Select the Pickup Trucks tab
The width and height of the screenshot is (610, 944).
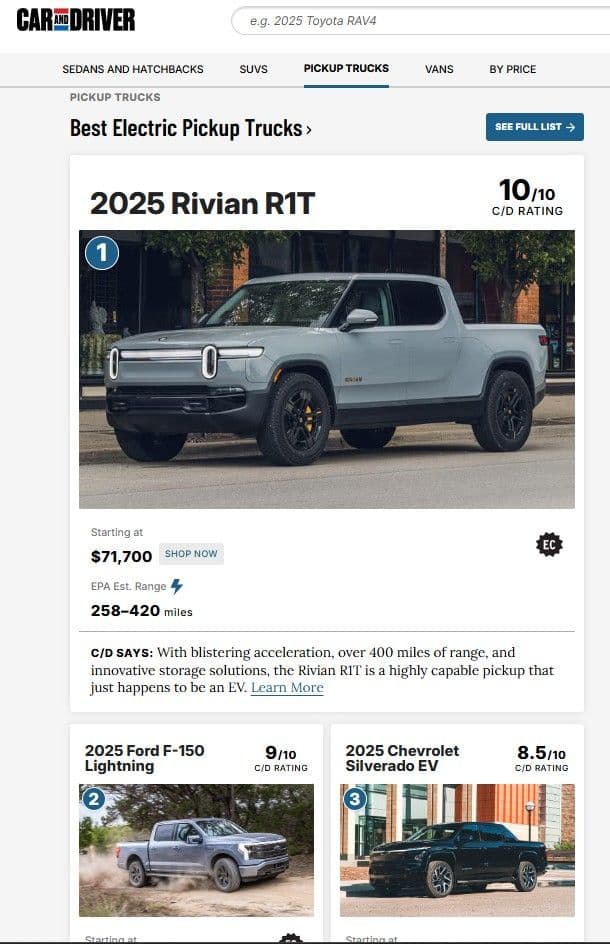[x=346, y=69]
